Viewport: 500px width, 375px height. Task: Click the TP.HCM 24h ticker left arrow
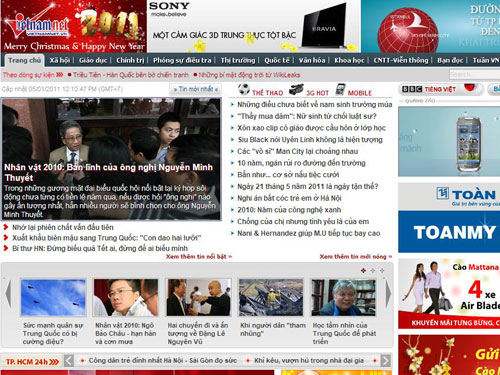click(x=69, y=360)
